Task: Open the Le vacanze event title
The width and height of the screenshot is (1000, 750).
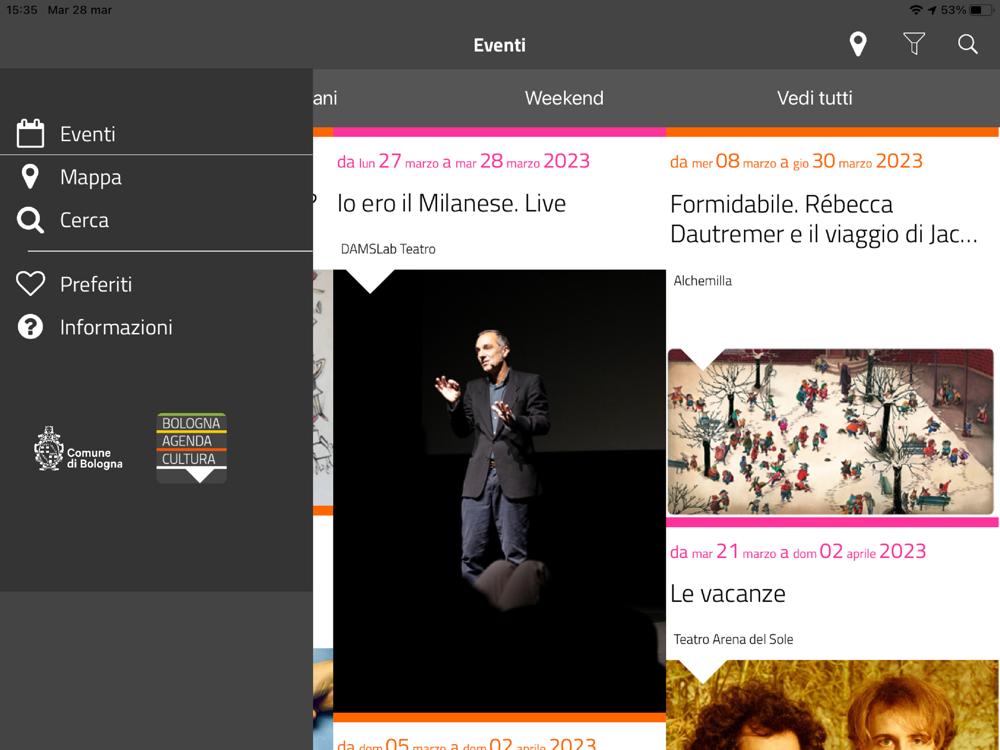Action: [x=728, y=593]
